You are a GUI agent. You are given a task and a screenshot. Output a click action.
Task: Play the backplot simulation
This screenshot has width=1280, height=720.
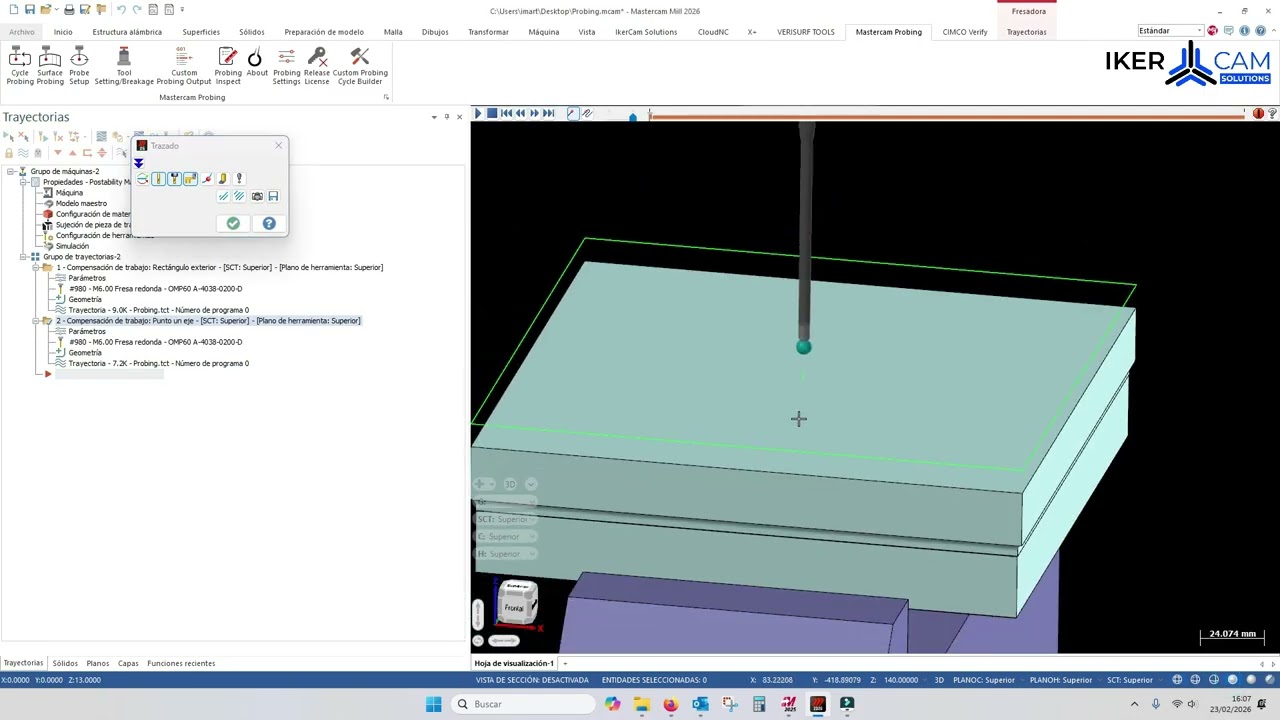point(478,113)
